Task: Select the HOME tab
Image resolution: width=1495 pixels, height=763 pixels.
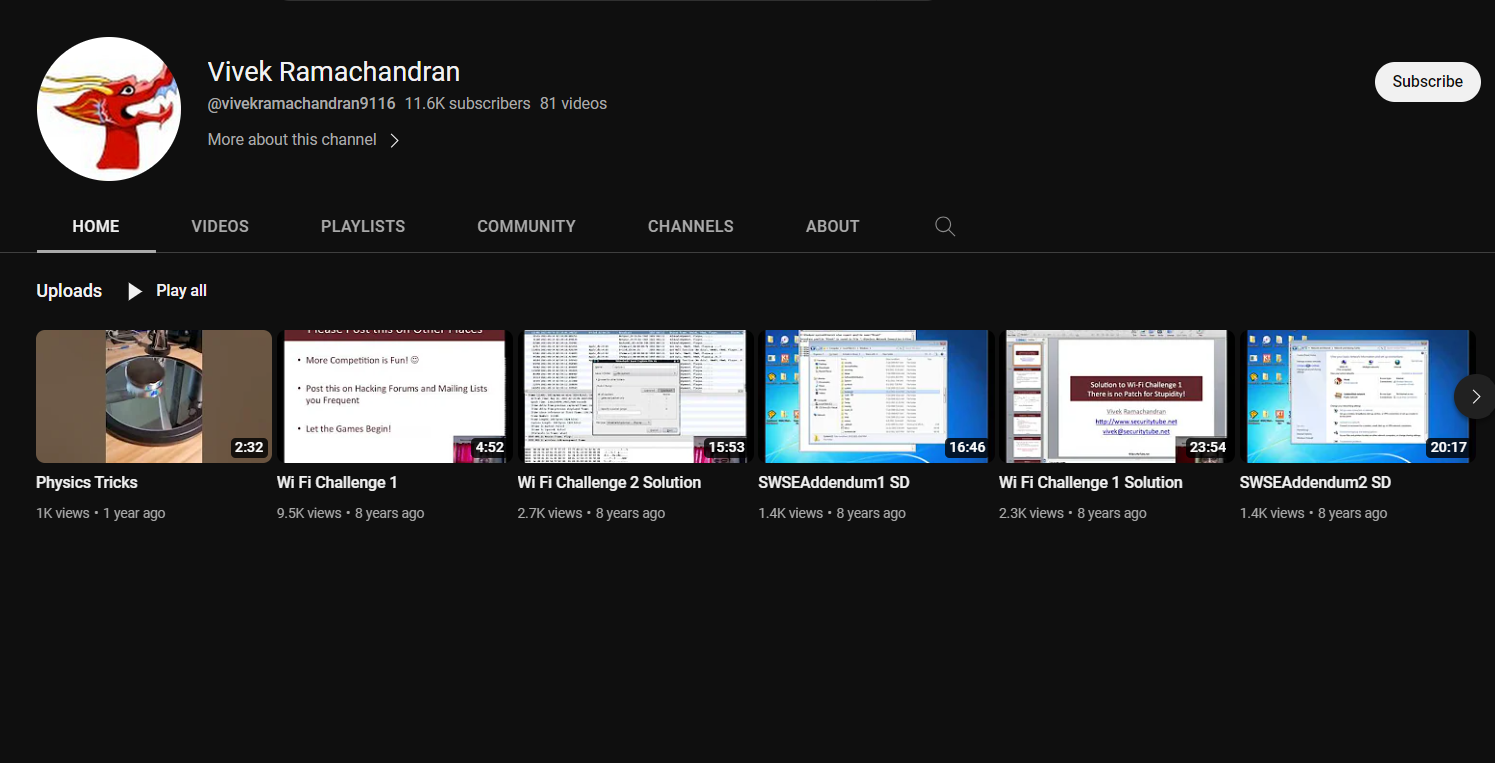Action: pos(95,226)
